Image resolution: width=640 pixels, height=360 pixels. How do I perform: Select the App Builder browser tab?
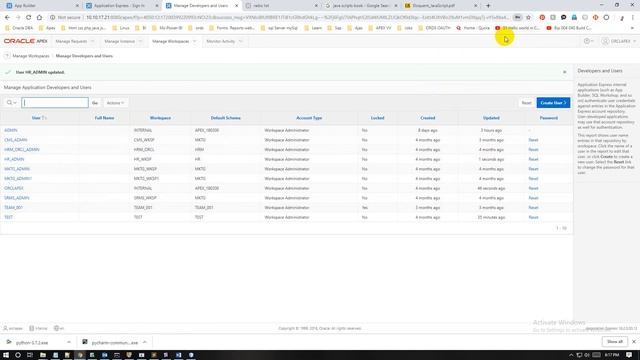click(x=41, y=6)
